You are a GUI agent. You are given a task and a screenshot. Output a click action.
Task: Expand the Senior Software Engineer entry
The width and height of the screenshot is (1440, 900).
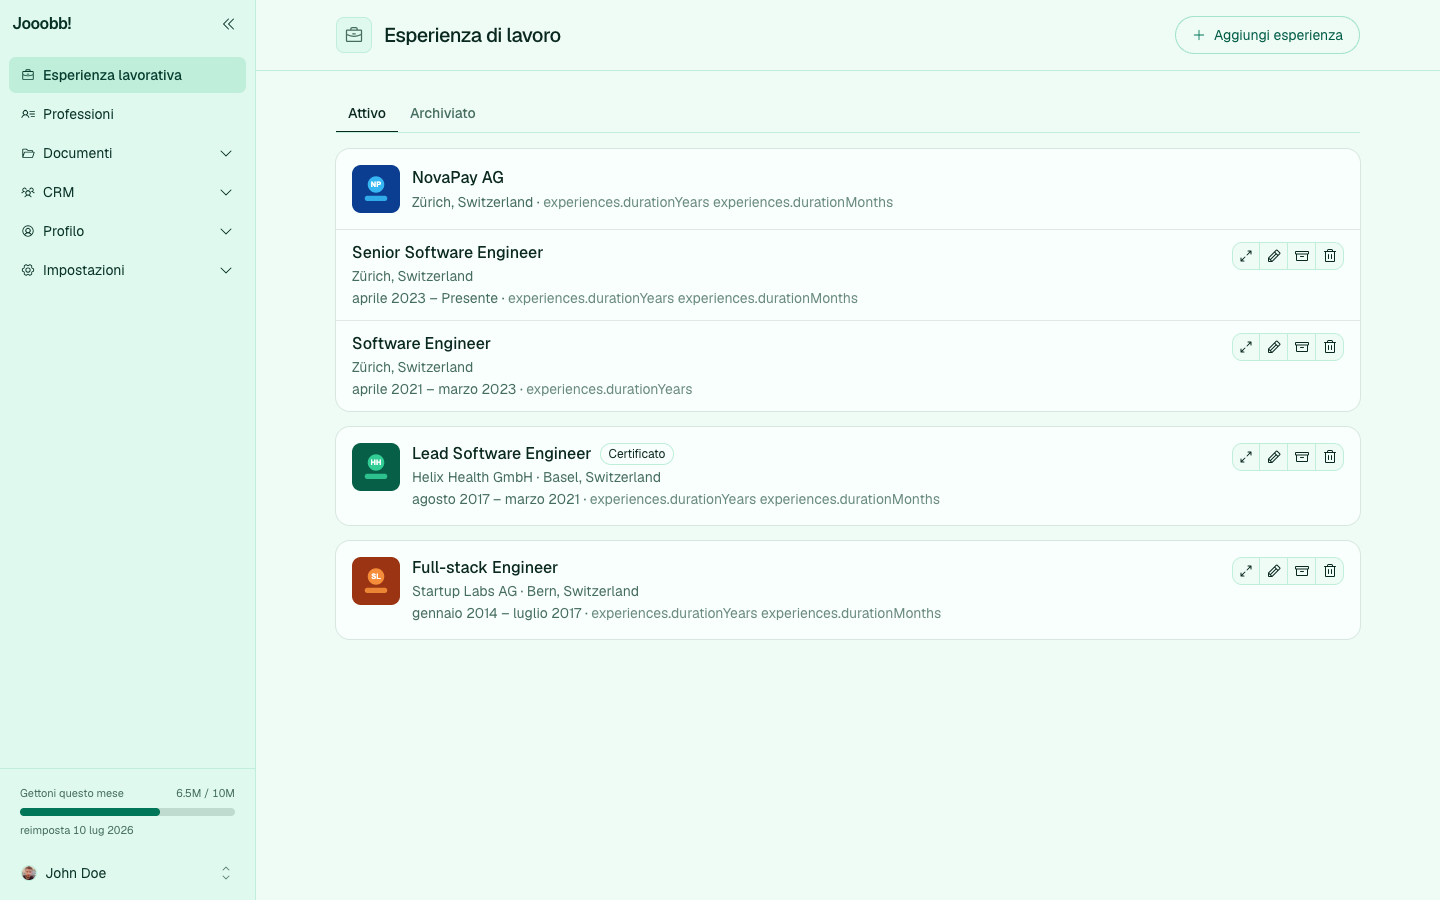[1246, 256]
